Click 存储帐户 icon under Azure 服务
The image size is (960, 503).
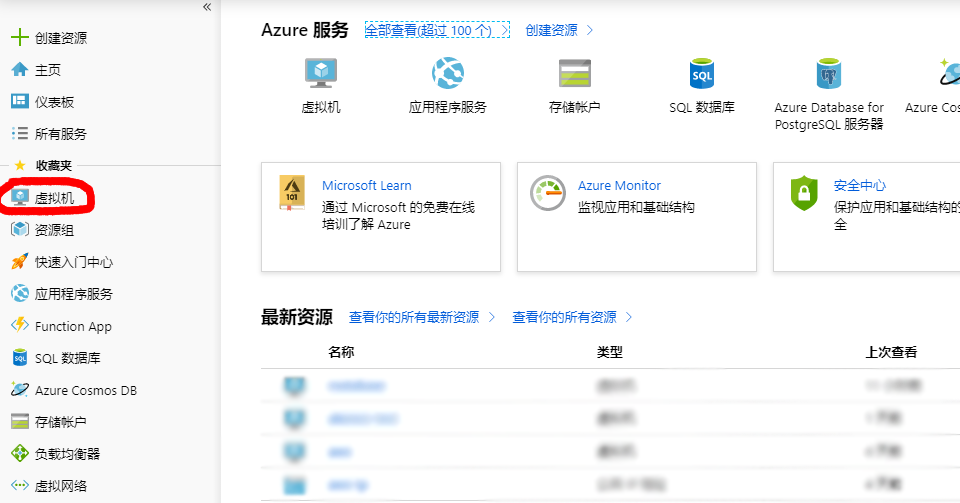click(x=575, y=73)
